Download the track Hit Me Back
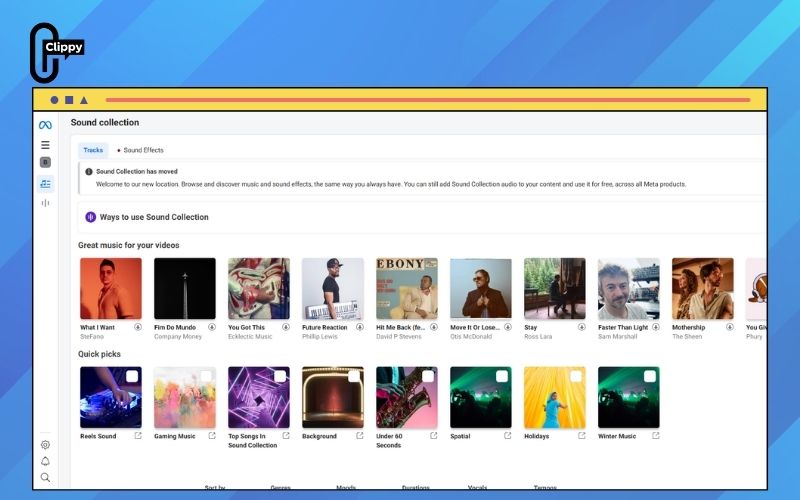 [x=434, y=327]
